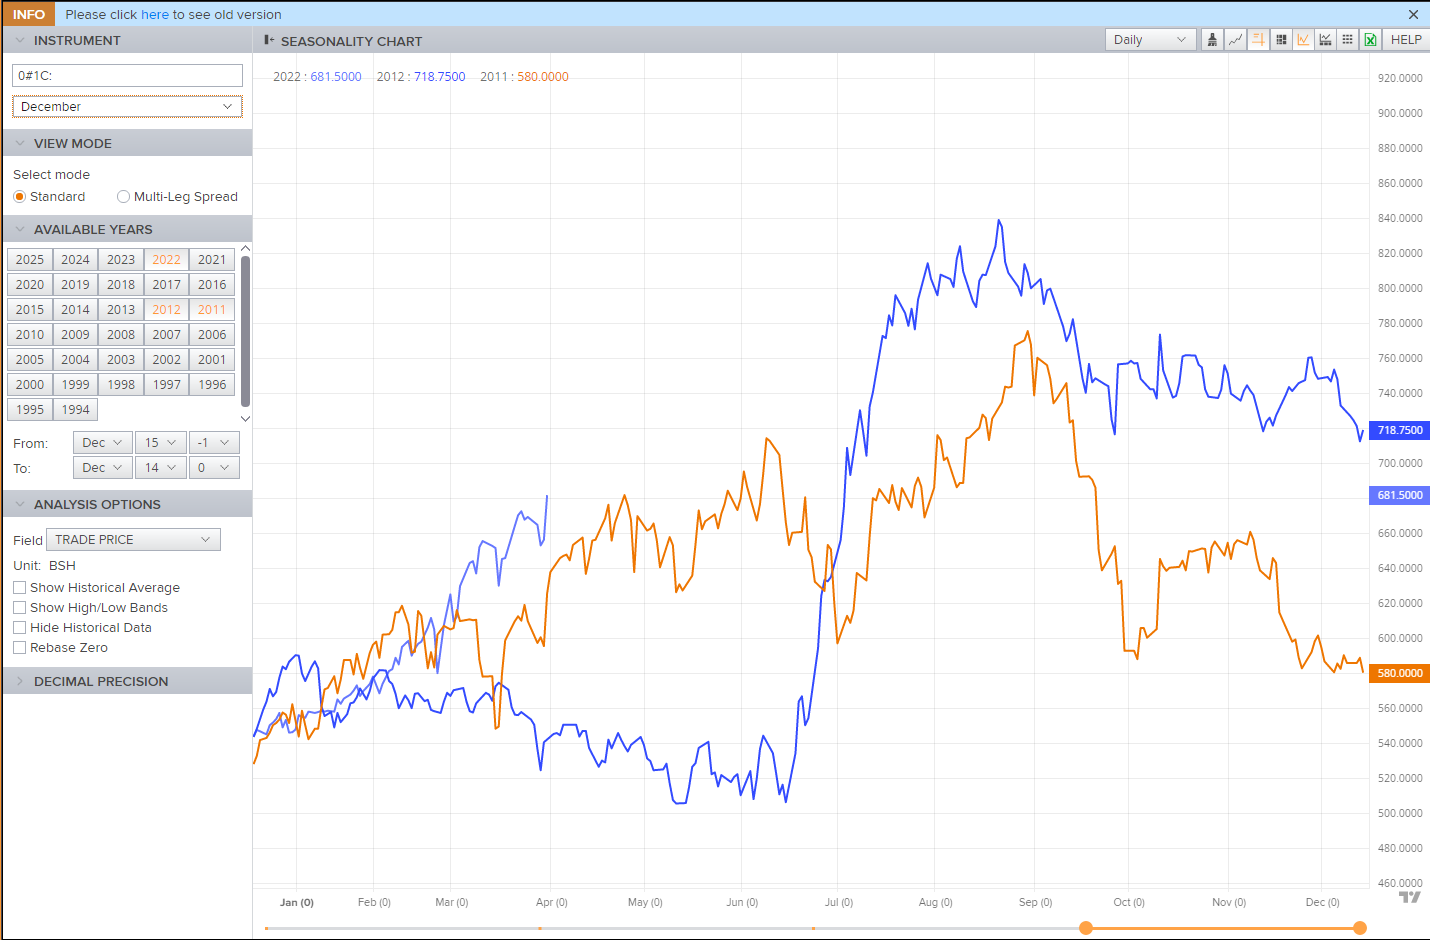Select the Standard mode radio button
This screenshot has width=1430, height=940.
point(19,197)
